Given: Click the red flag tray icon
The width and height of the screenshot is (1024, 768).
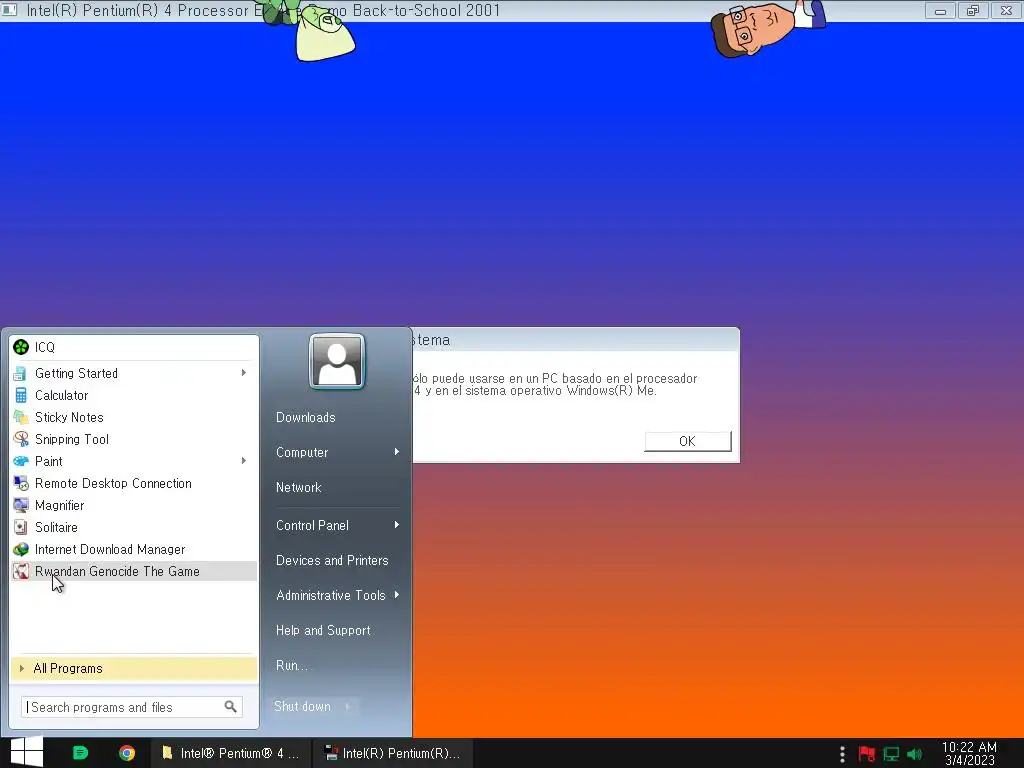Looking at the screenshot, I should coord(867,754).
